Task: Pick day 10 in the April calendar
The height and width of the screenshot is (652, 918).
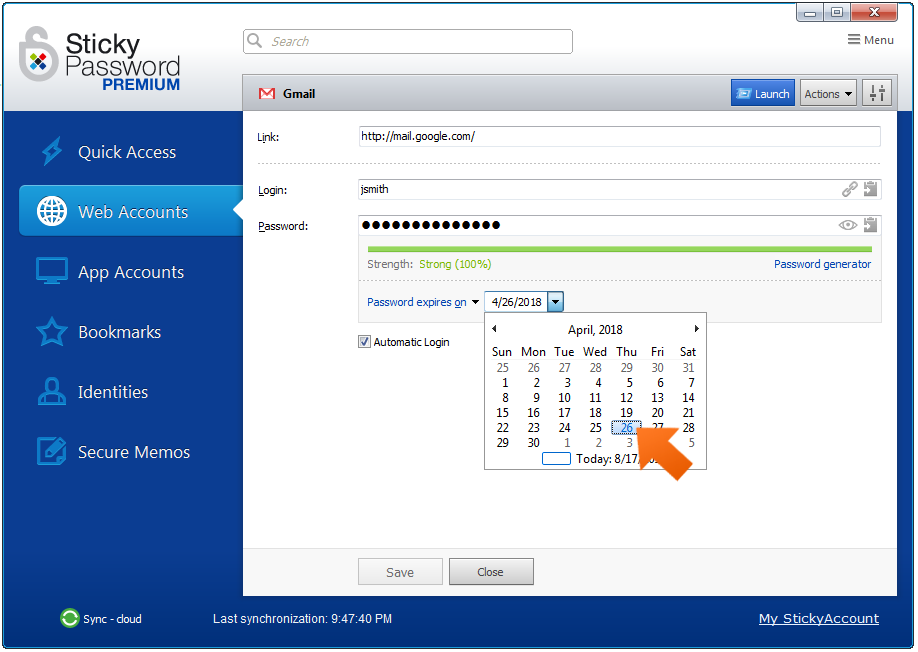Action: tap(564, 398)
